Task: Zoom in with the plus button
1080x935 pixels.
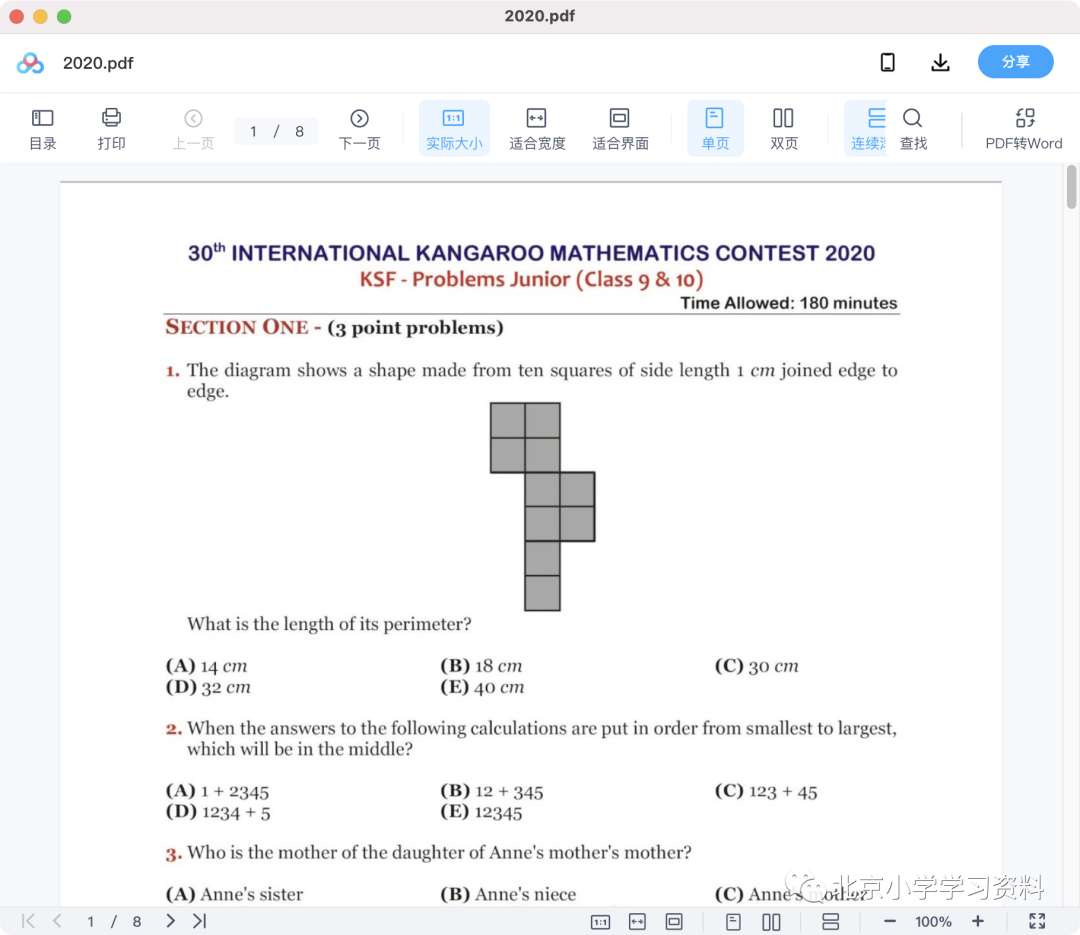Action: (977, 921)
